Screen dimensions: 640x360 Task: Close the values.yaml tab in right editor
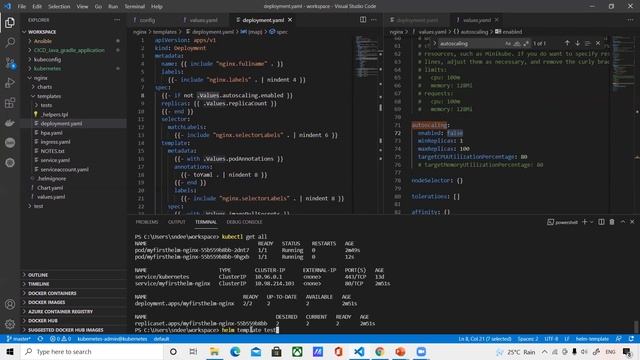pyautogui.click(x=497, y=20)
